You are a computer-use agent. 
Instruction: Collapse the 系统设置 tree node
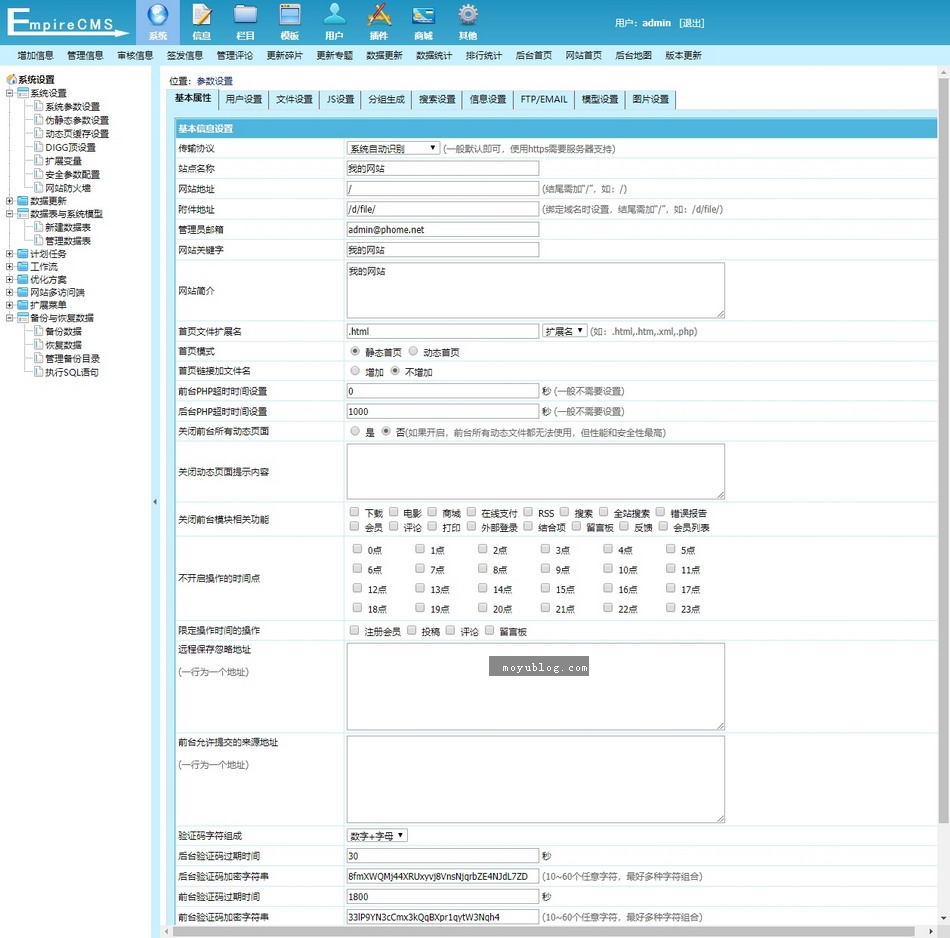[10, 93]
